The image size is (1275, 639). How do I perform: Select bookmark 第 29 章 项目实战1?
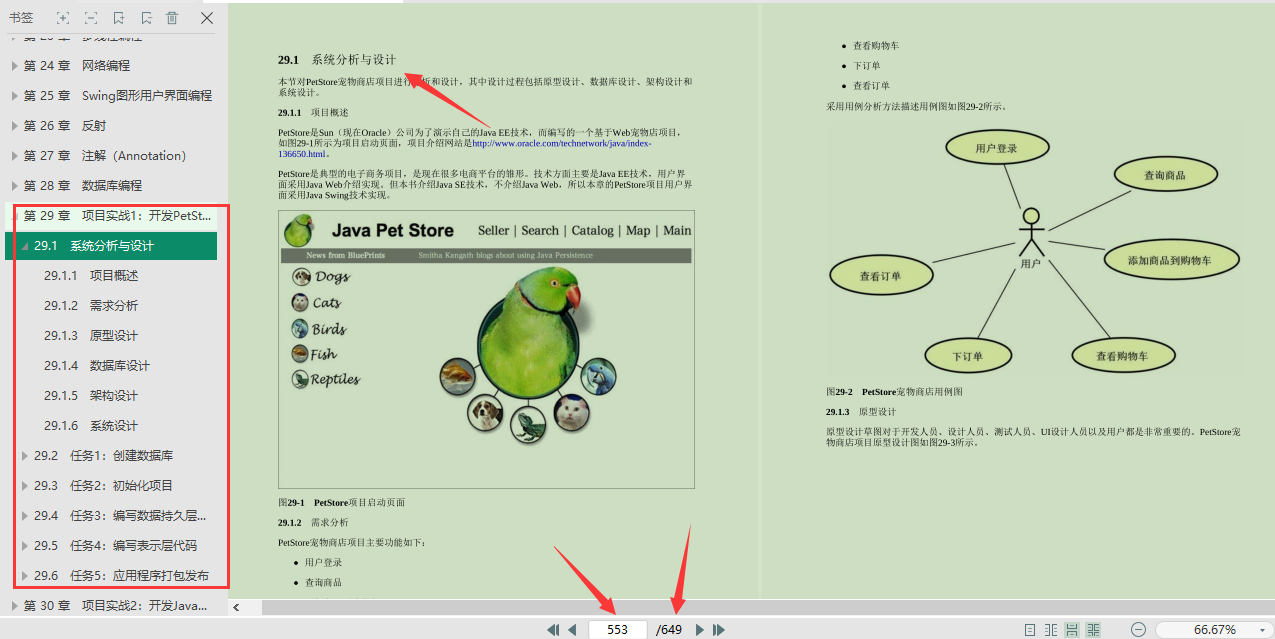118,216
